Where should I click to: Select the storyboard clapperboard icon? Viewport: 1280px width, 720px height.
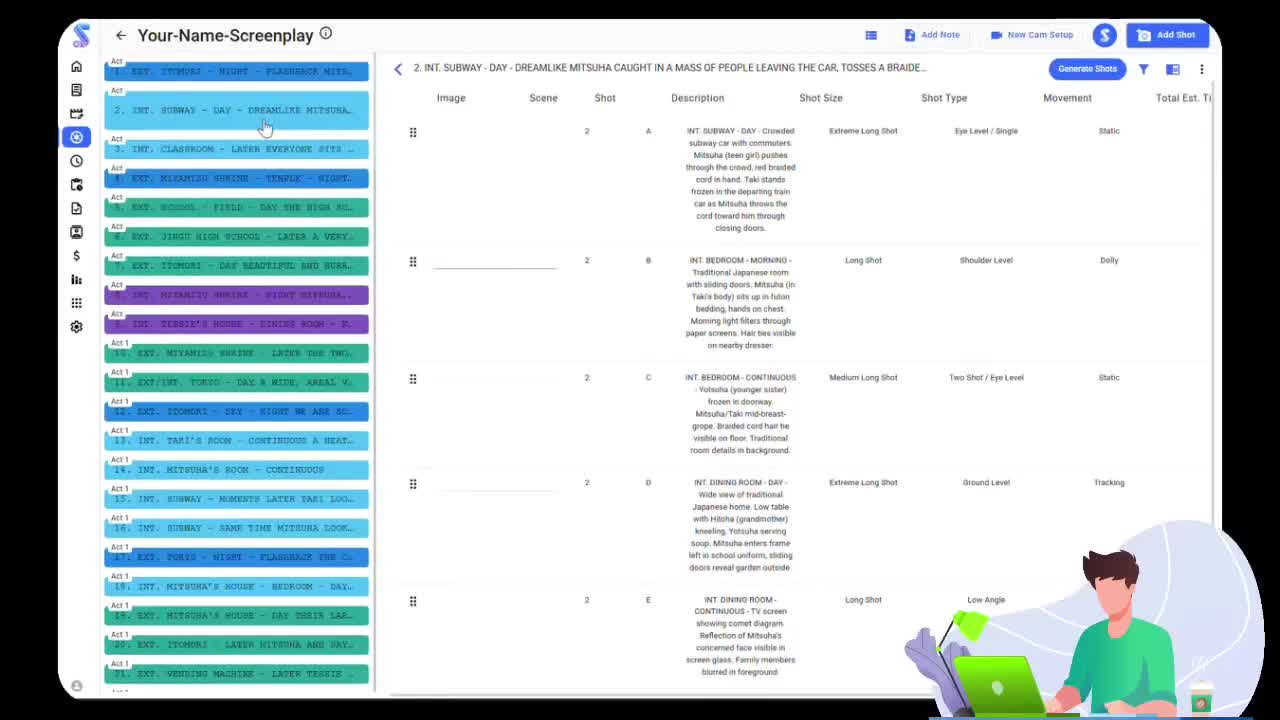tap(76, 113)
